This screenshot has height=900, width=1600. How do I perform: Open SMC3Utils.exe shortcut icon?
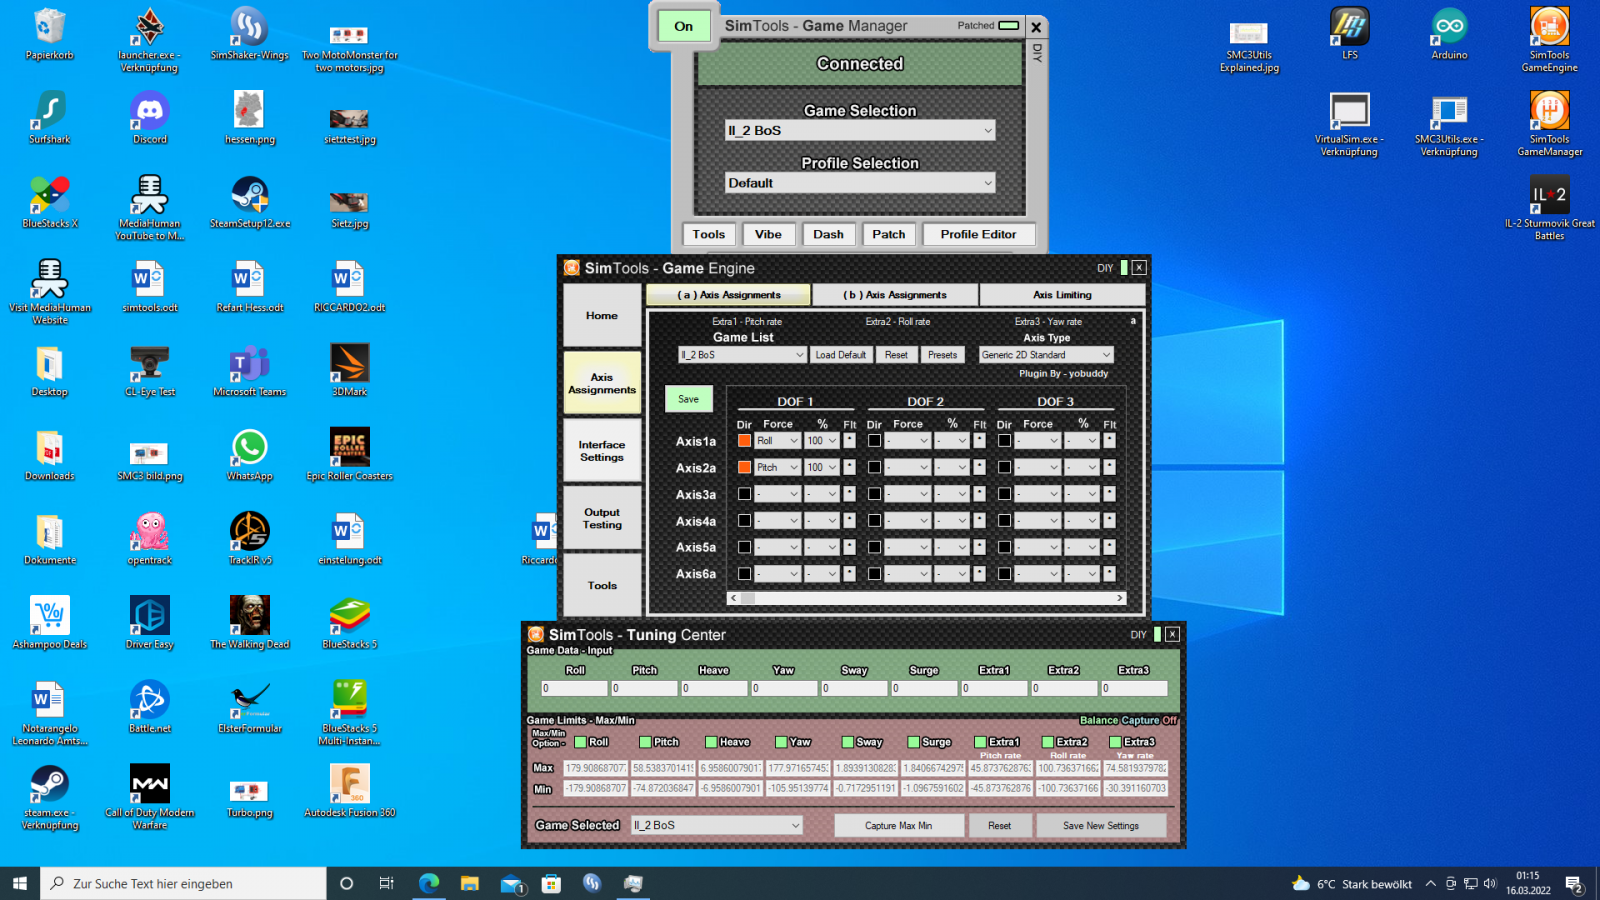tap(1449, 124)
